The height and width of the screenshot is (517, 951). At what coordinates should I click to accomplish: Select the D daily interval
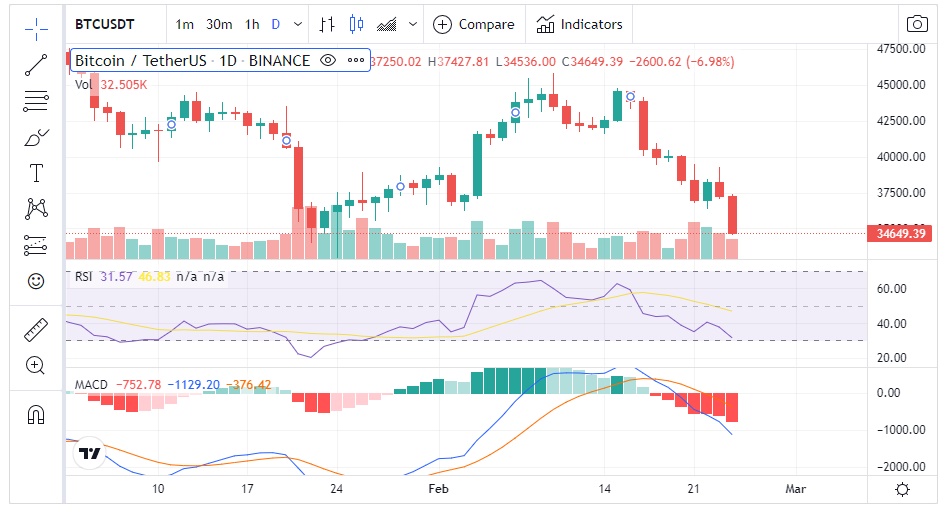(275, 24)
